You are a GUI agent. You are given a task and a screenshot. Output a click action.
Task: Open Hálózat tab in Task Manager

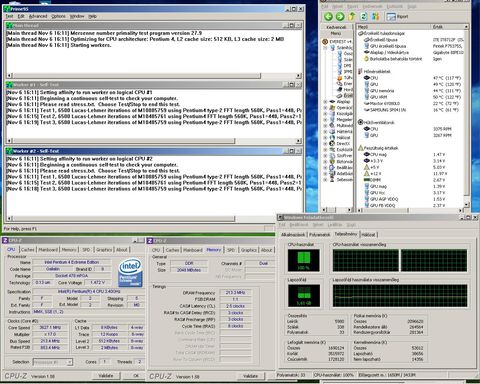click(368, 235)
